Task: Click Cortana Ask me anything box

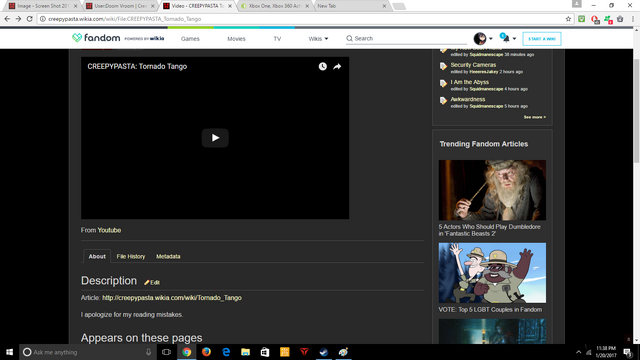Action: pyautogui.click(x=88, y=352)
